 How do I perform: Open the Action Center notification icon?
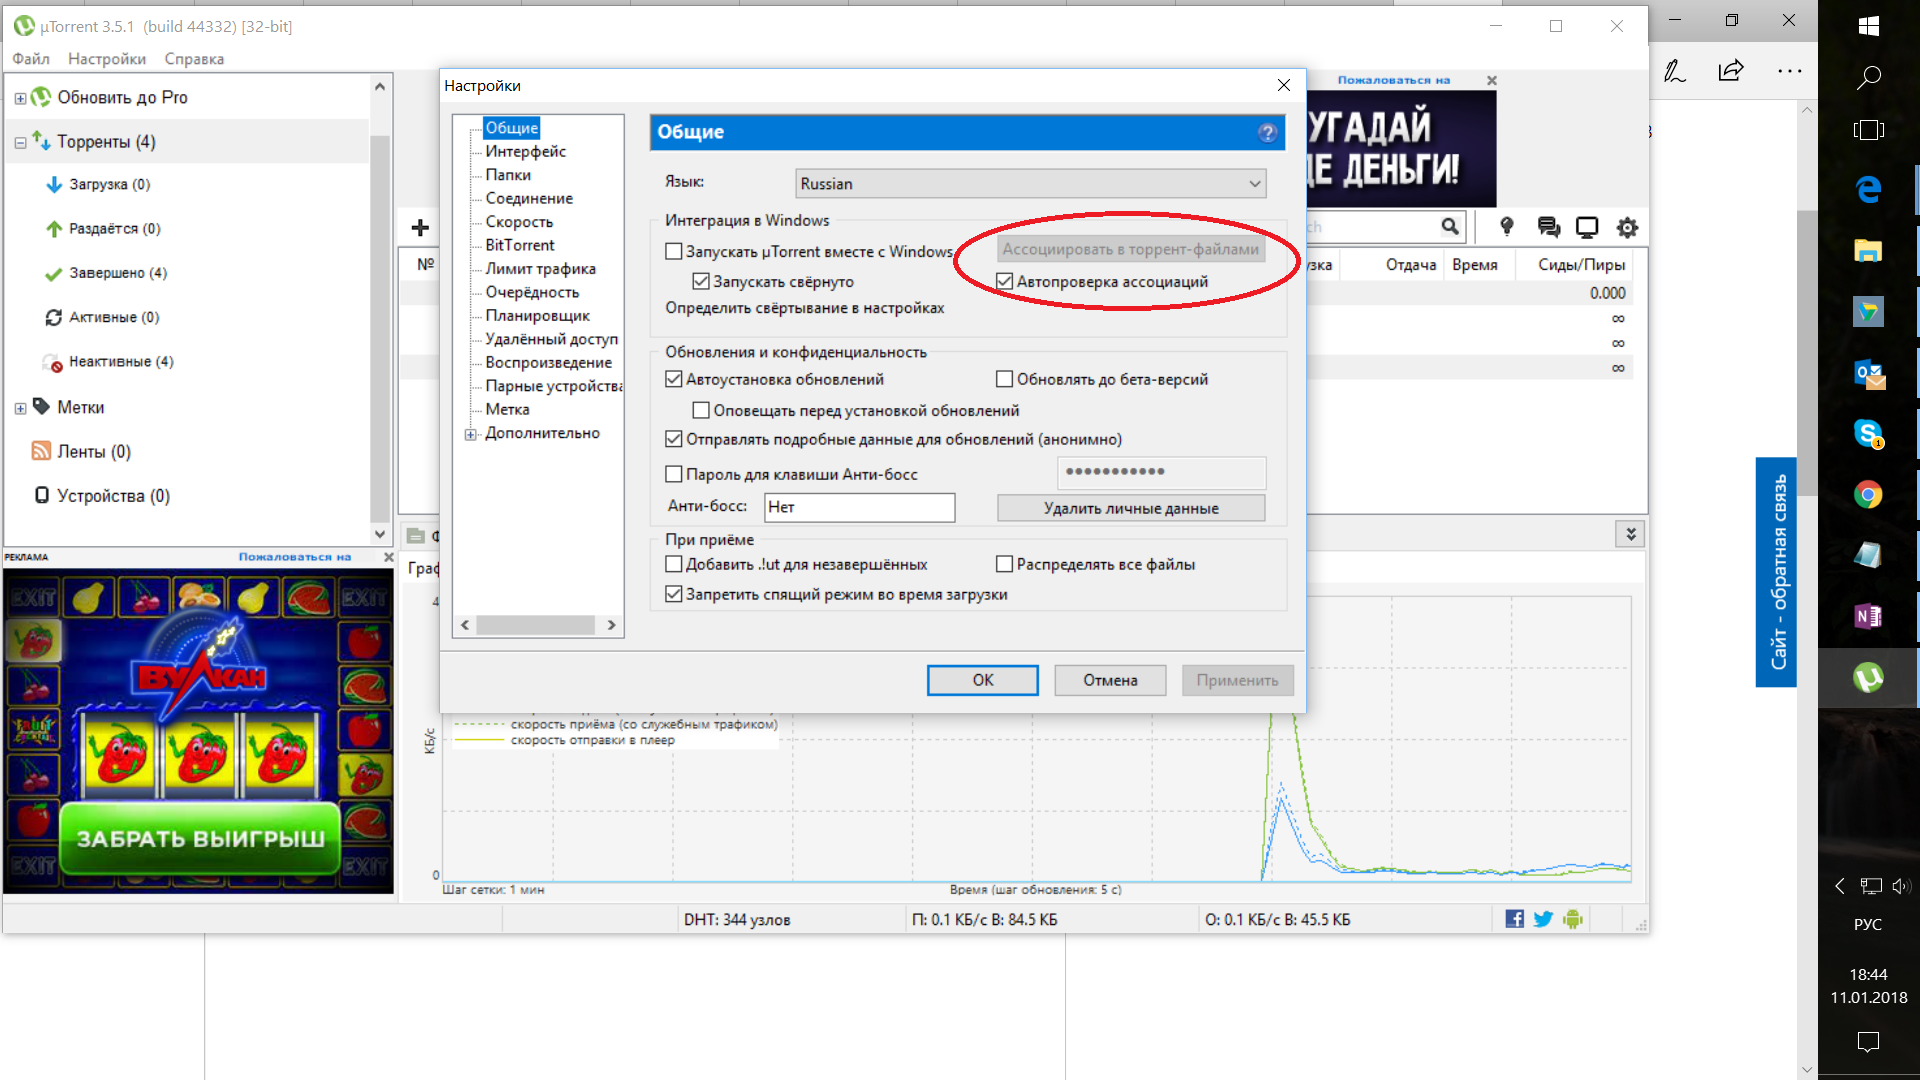pyautogui.click(x=1868, y=1042)
